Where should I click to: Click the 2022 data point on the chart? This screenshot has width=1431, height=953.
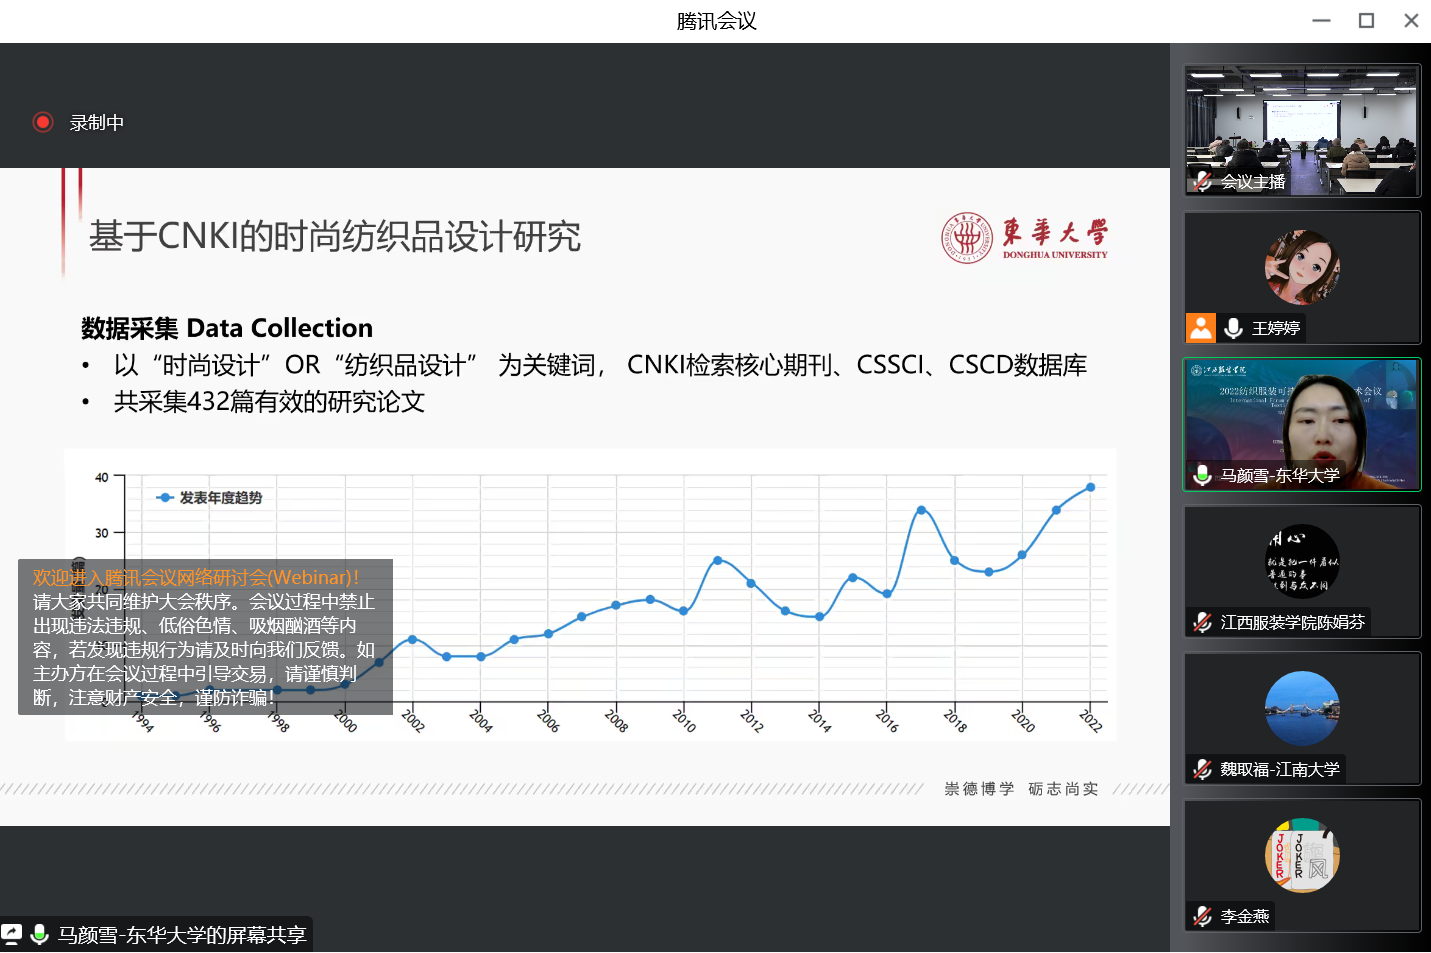point(1090,487)
